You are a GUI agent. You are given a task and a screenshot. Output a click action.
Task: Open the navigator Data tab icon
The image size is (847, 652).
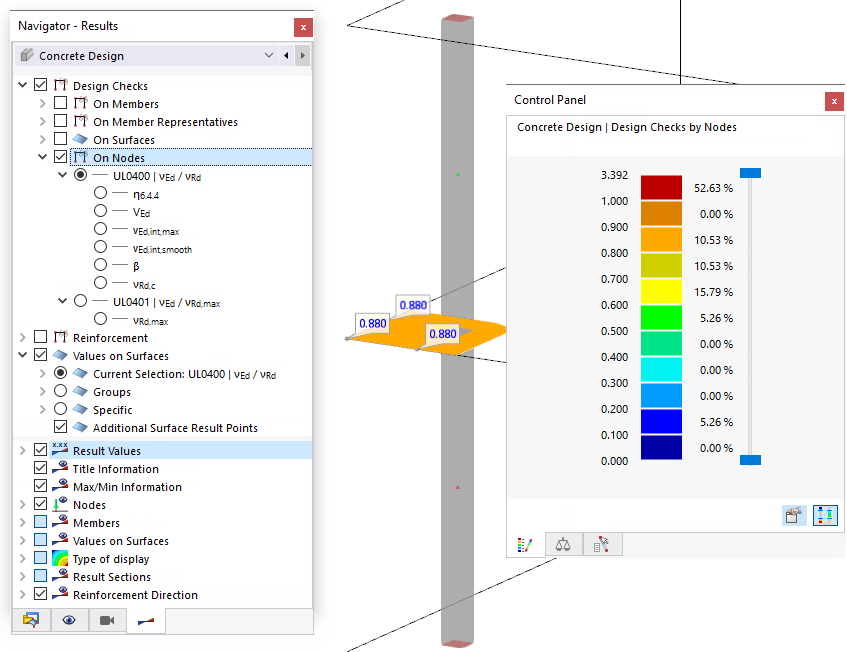click(x=31, y=620)
